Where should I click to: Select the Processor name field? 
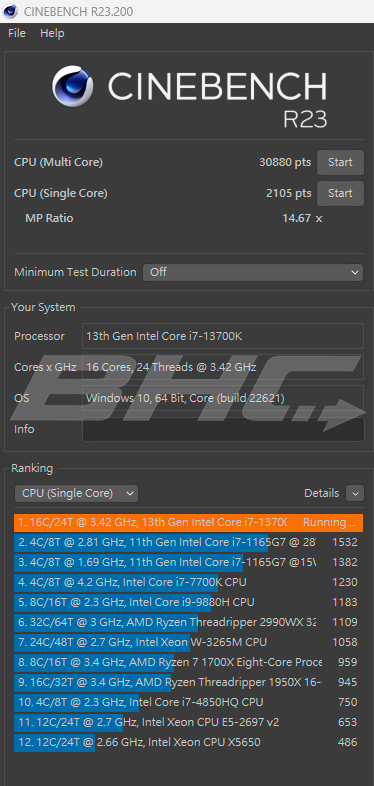pos(223,336)
